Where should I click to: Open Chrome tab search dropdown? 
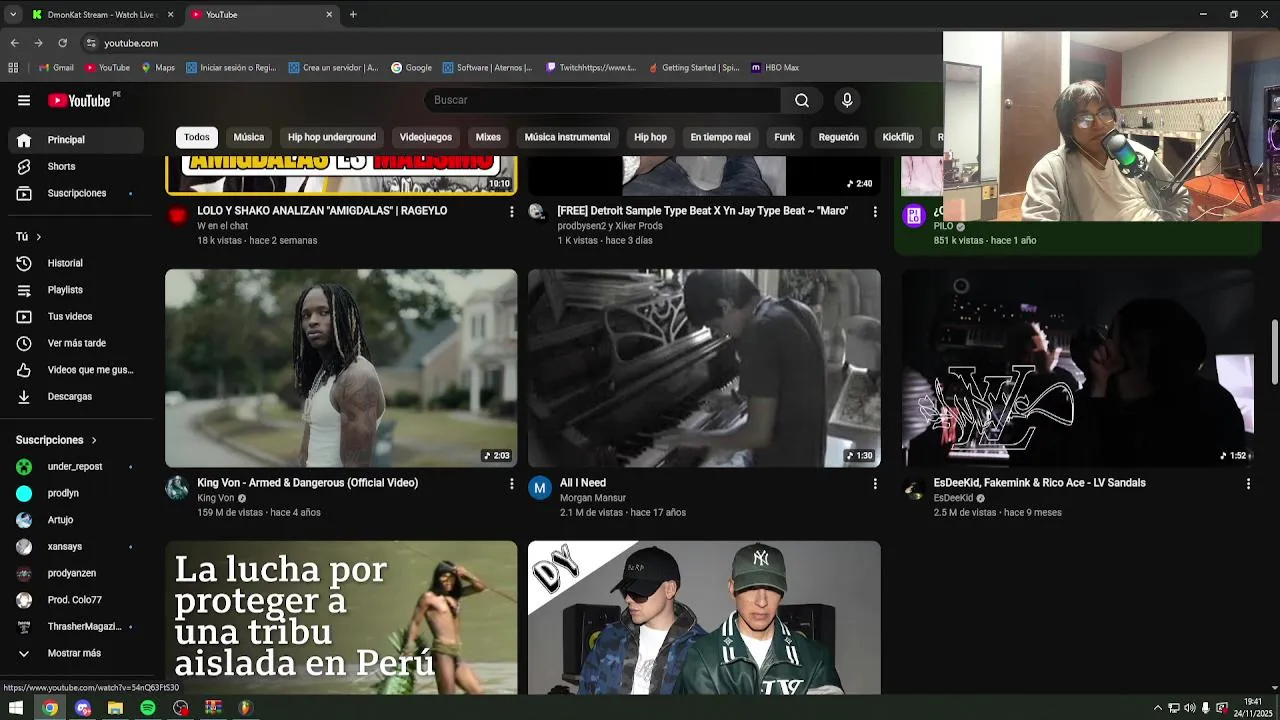click(13, 14)
